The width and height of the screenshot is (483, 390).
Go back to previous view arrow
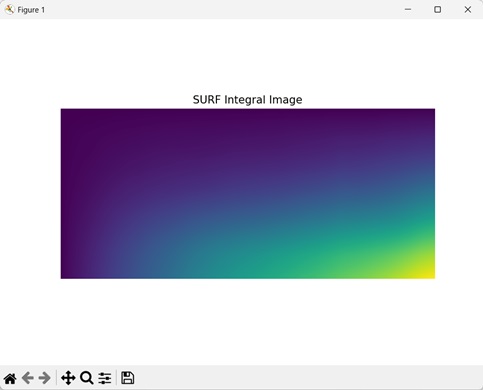pos(28,378)
